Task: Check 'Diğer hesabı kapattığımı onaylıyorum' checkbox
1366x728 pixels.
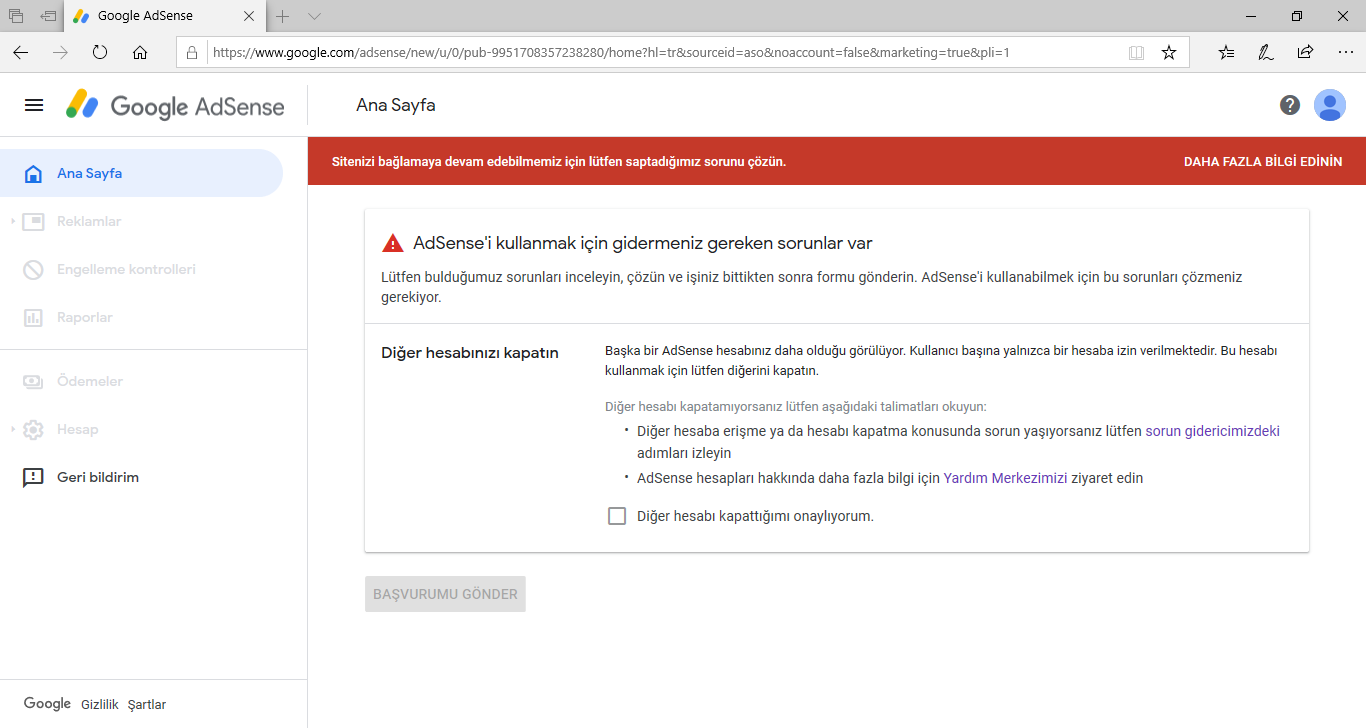Action: (617, 516)
